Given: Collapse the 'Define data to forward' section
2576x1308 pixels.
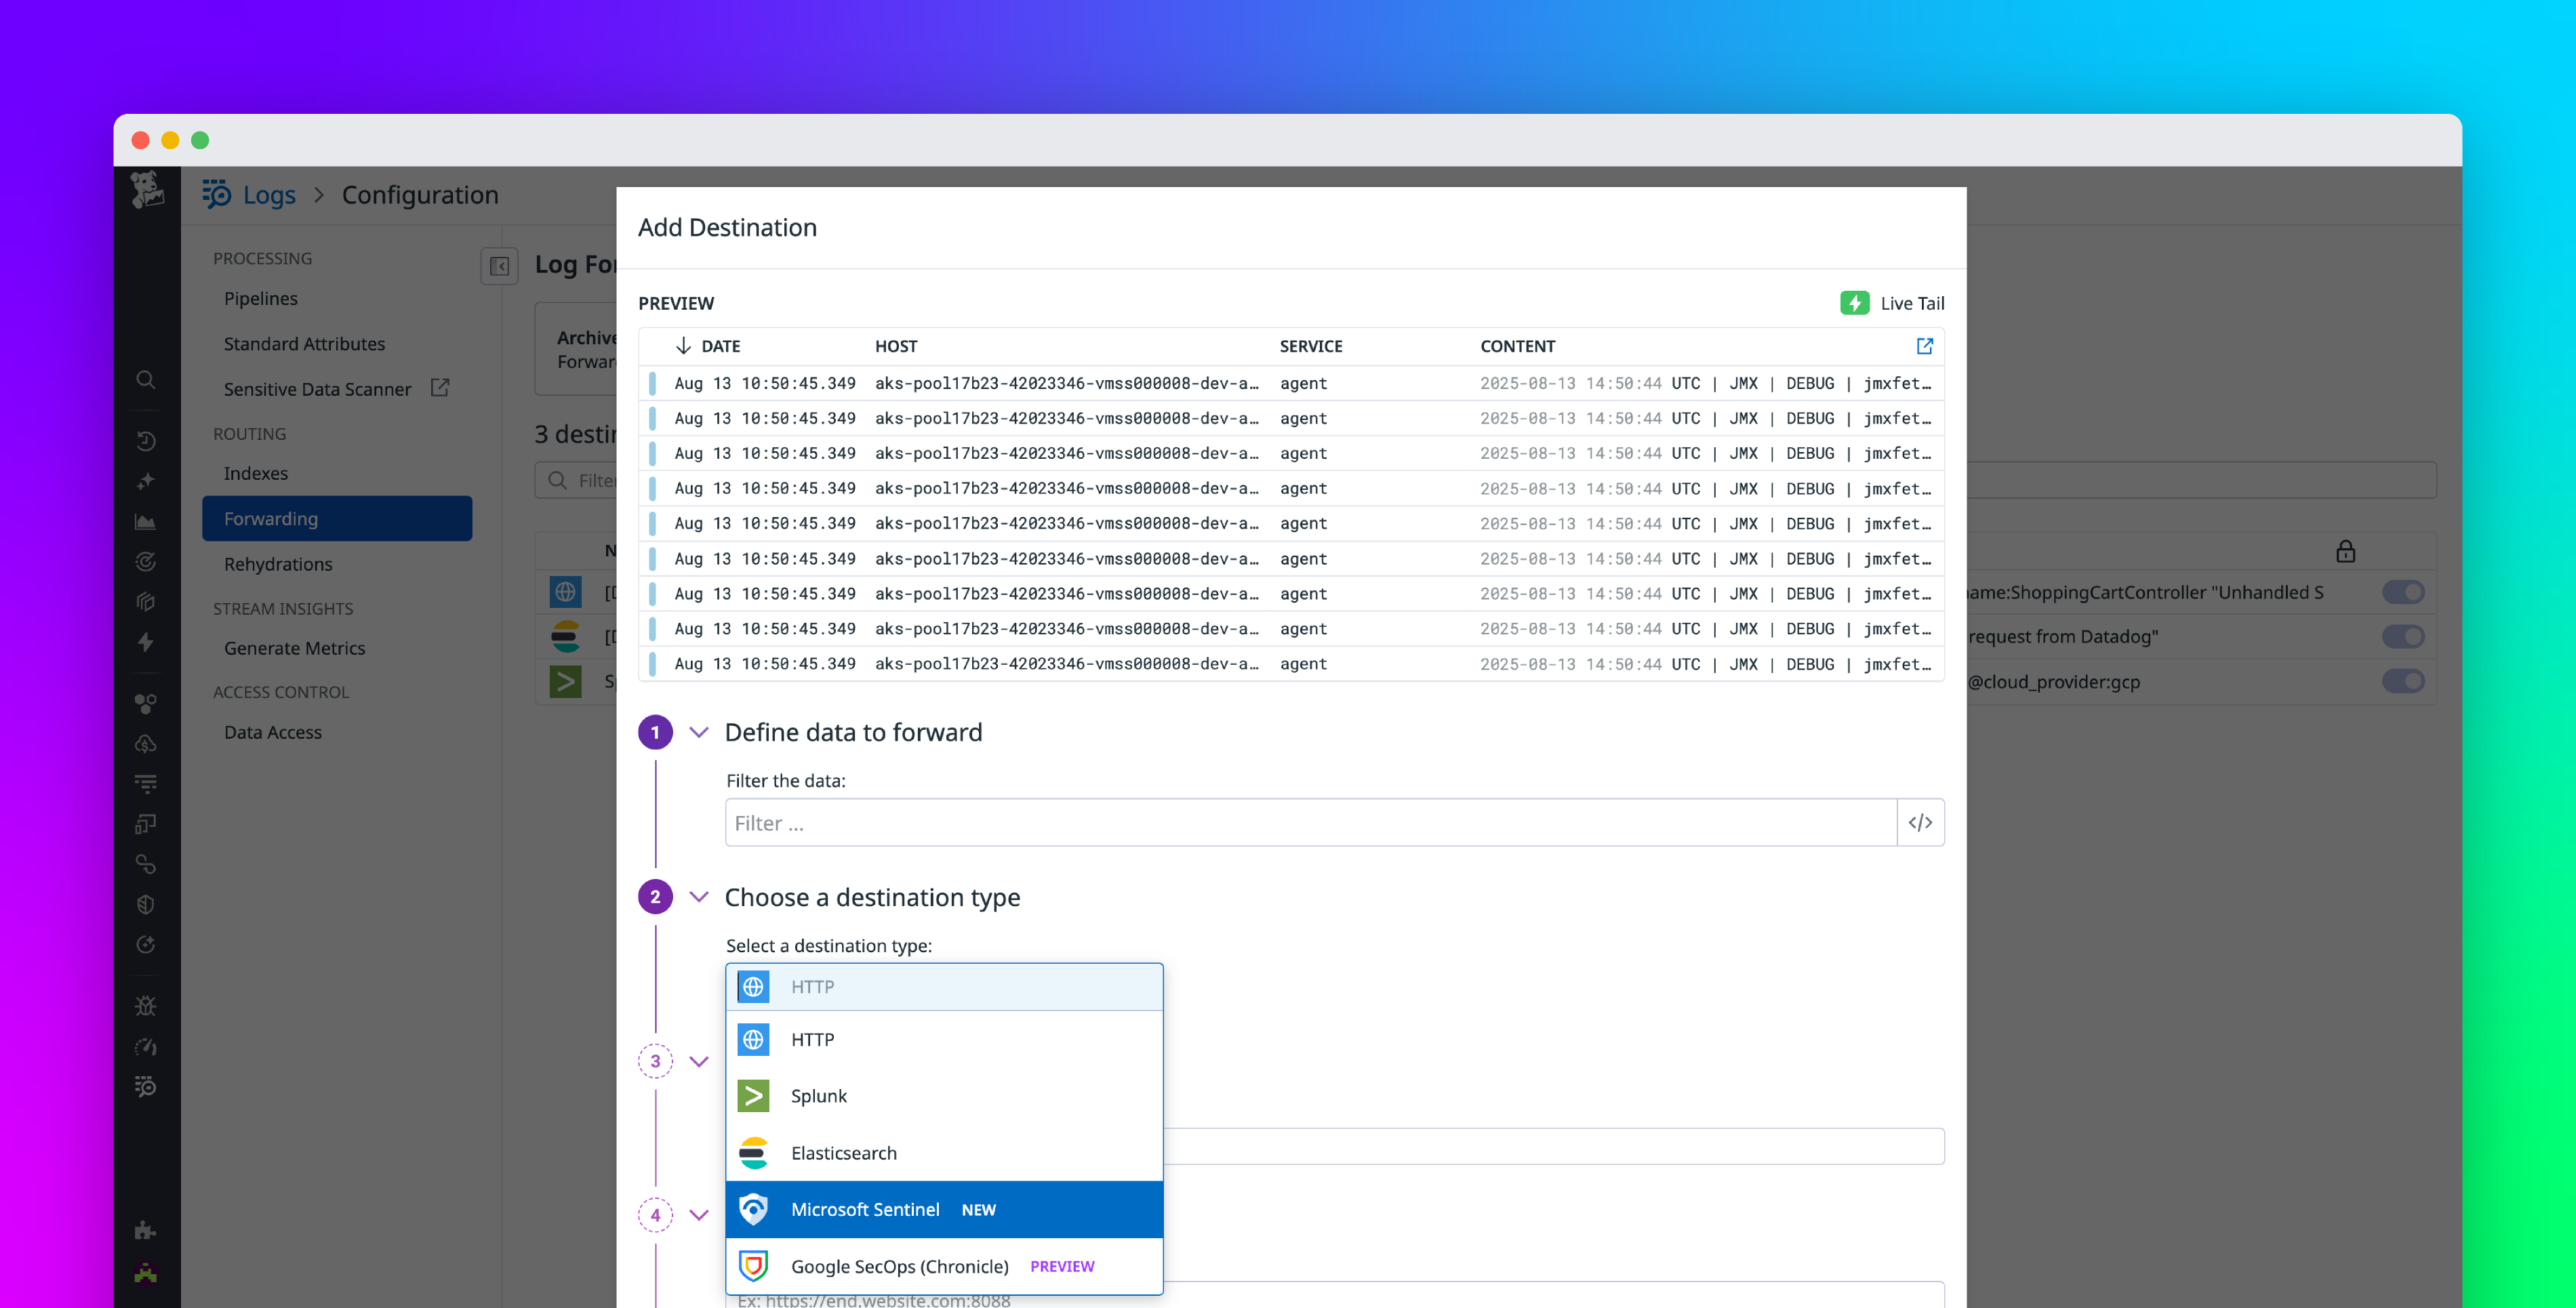Looking at the screenshot, I should 699,732.
